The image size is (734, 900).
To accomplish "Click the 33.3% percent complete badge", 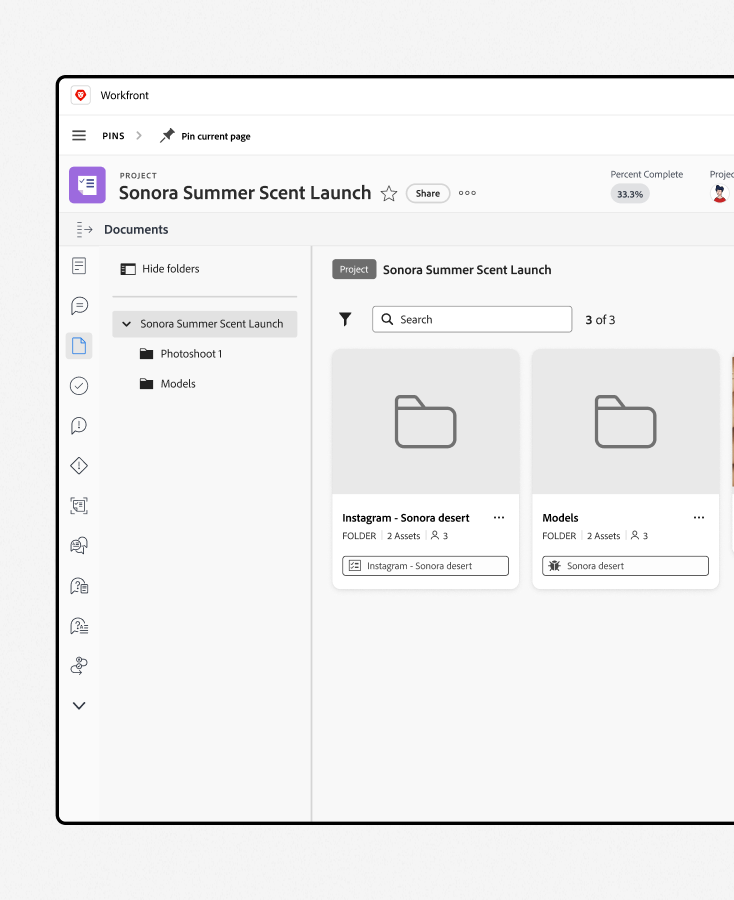I will 630,194.
